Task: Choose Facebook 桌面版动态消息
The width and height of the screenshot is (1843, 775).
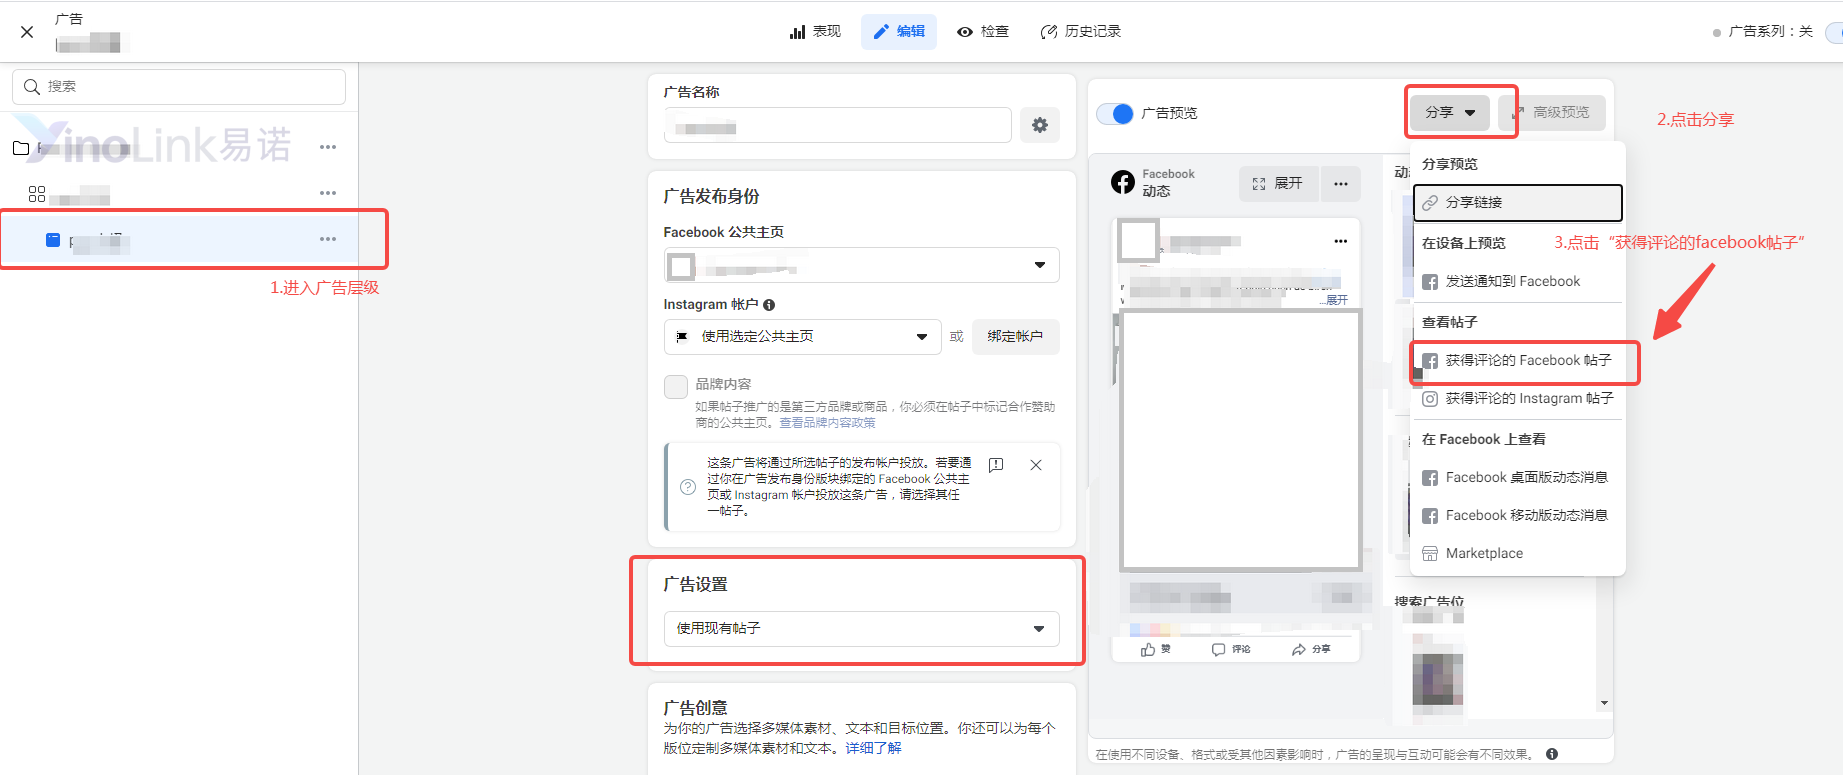Action: point(1517,478)
